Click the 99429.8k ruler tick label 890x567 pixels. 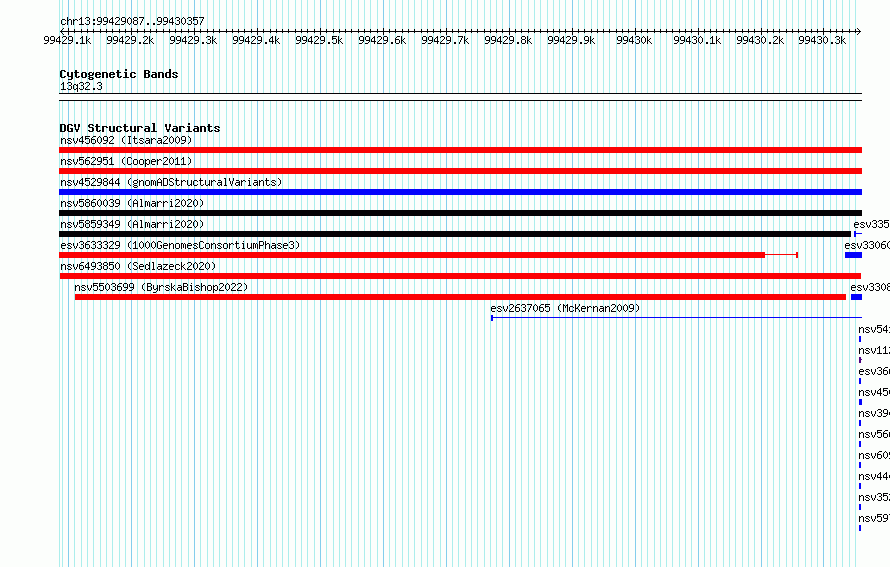coord(508,40)
